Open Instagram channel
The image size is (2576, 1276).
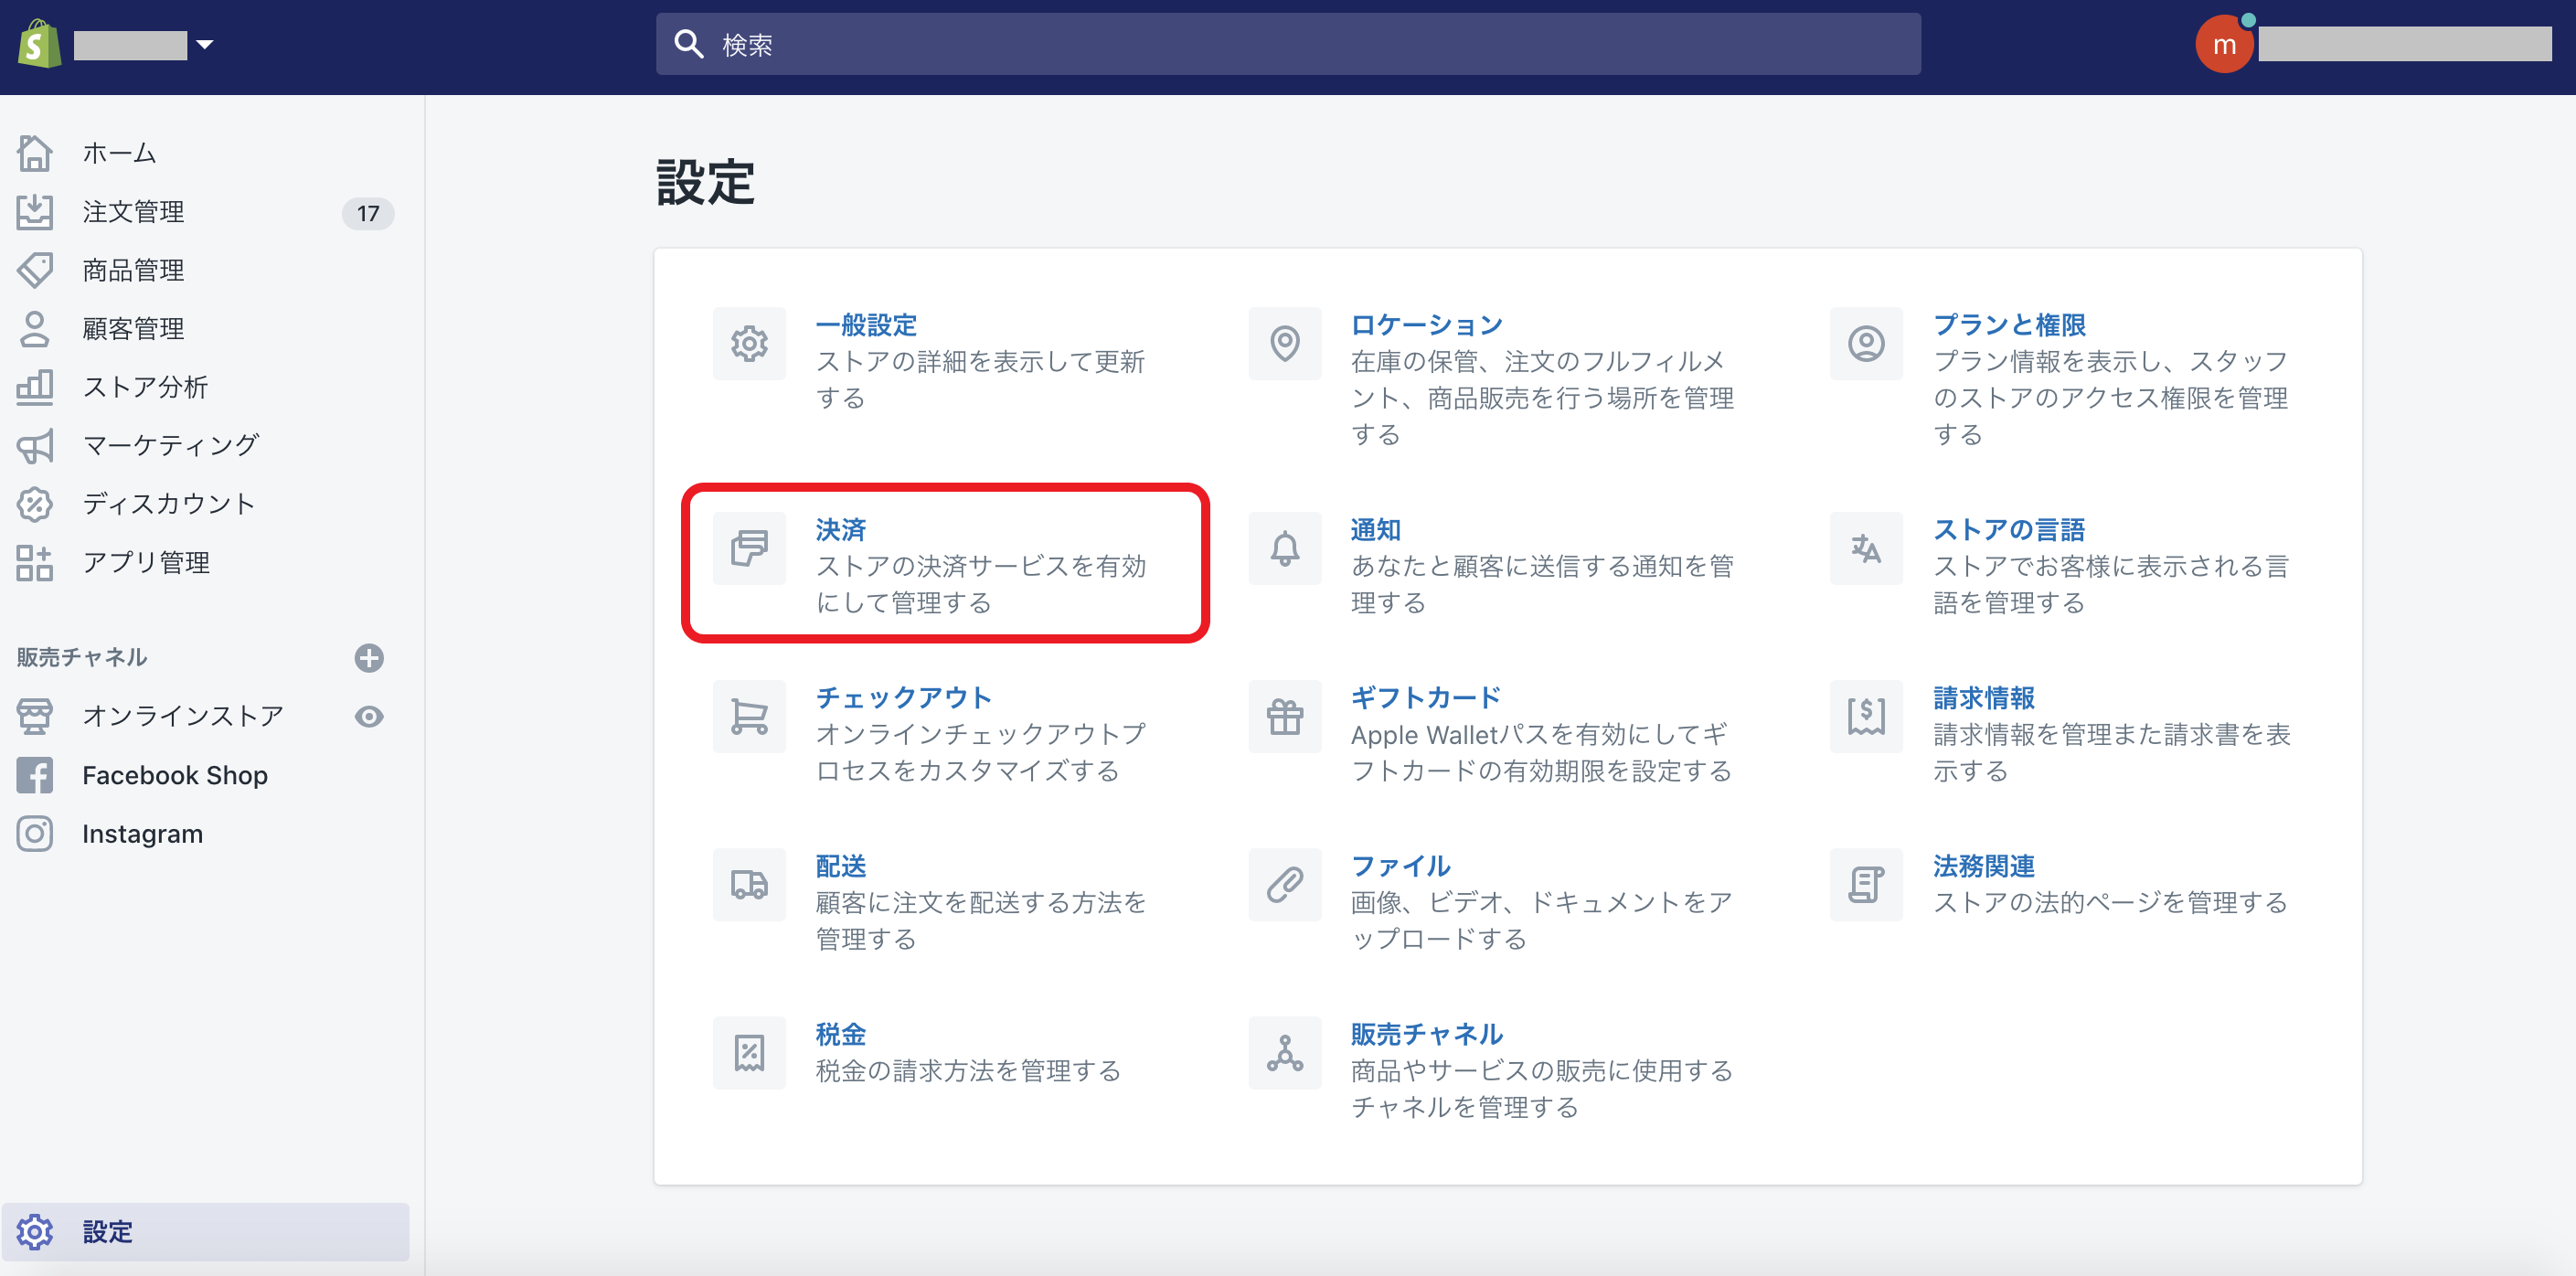tap(142, 833)
